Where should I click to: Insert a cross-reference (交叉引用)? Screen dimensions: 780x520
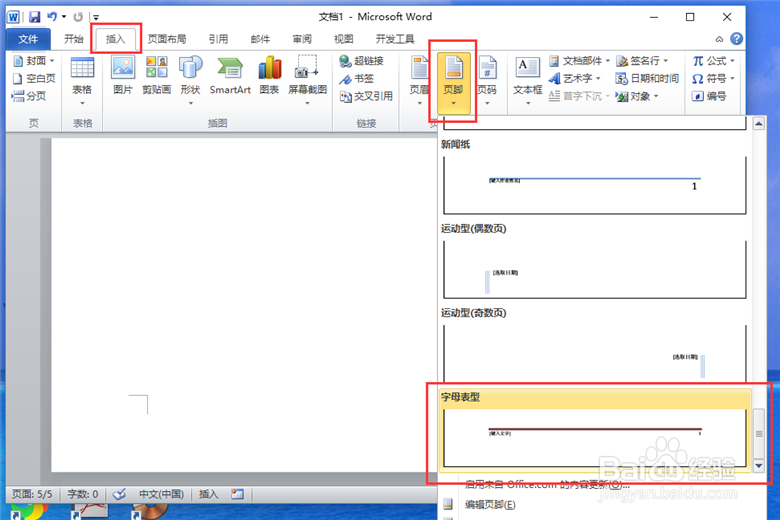pos(366,96)
